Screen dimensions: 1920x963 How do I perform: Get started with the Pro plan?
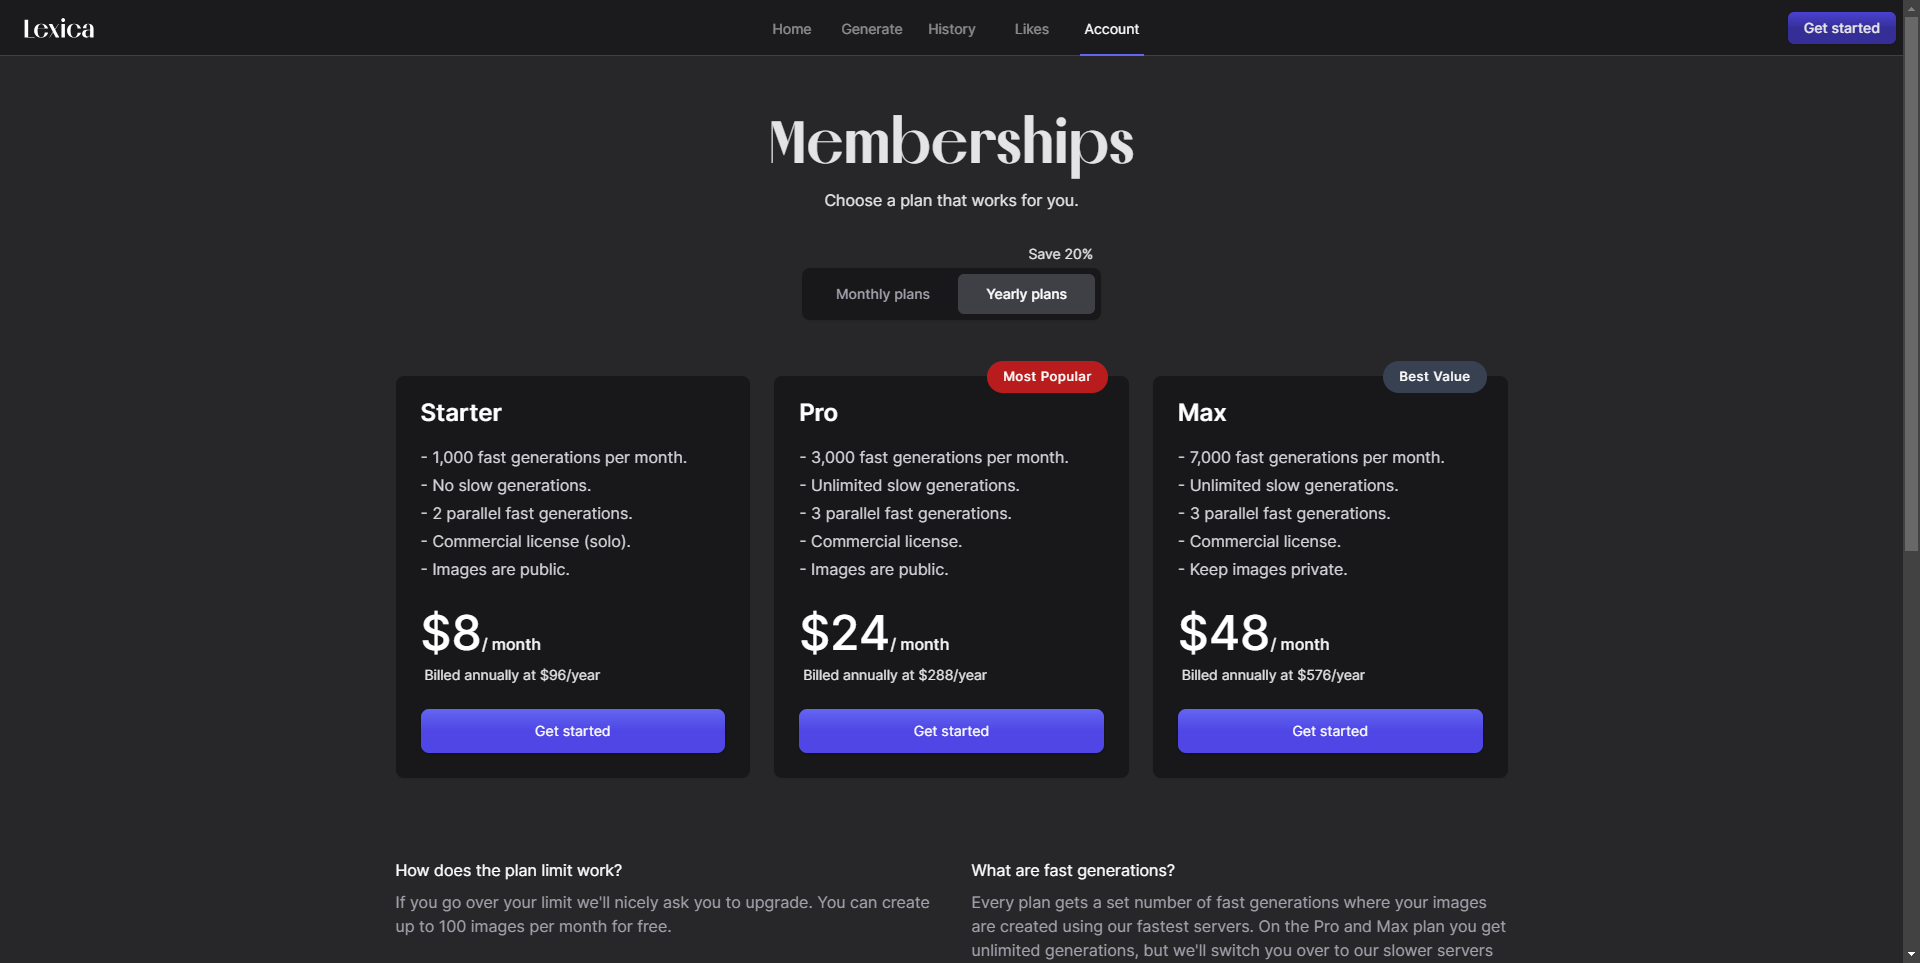point(951,731)
